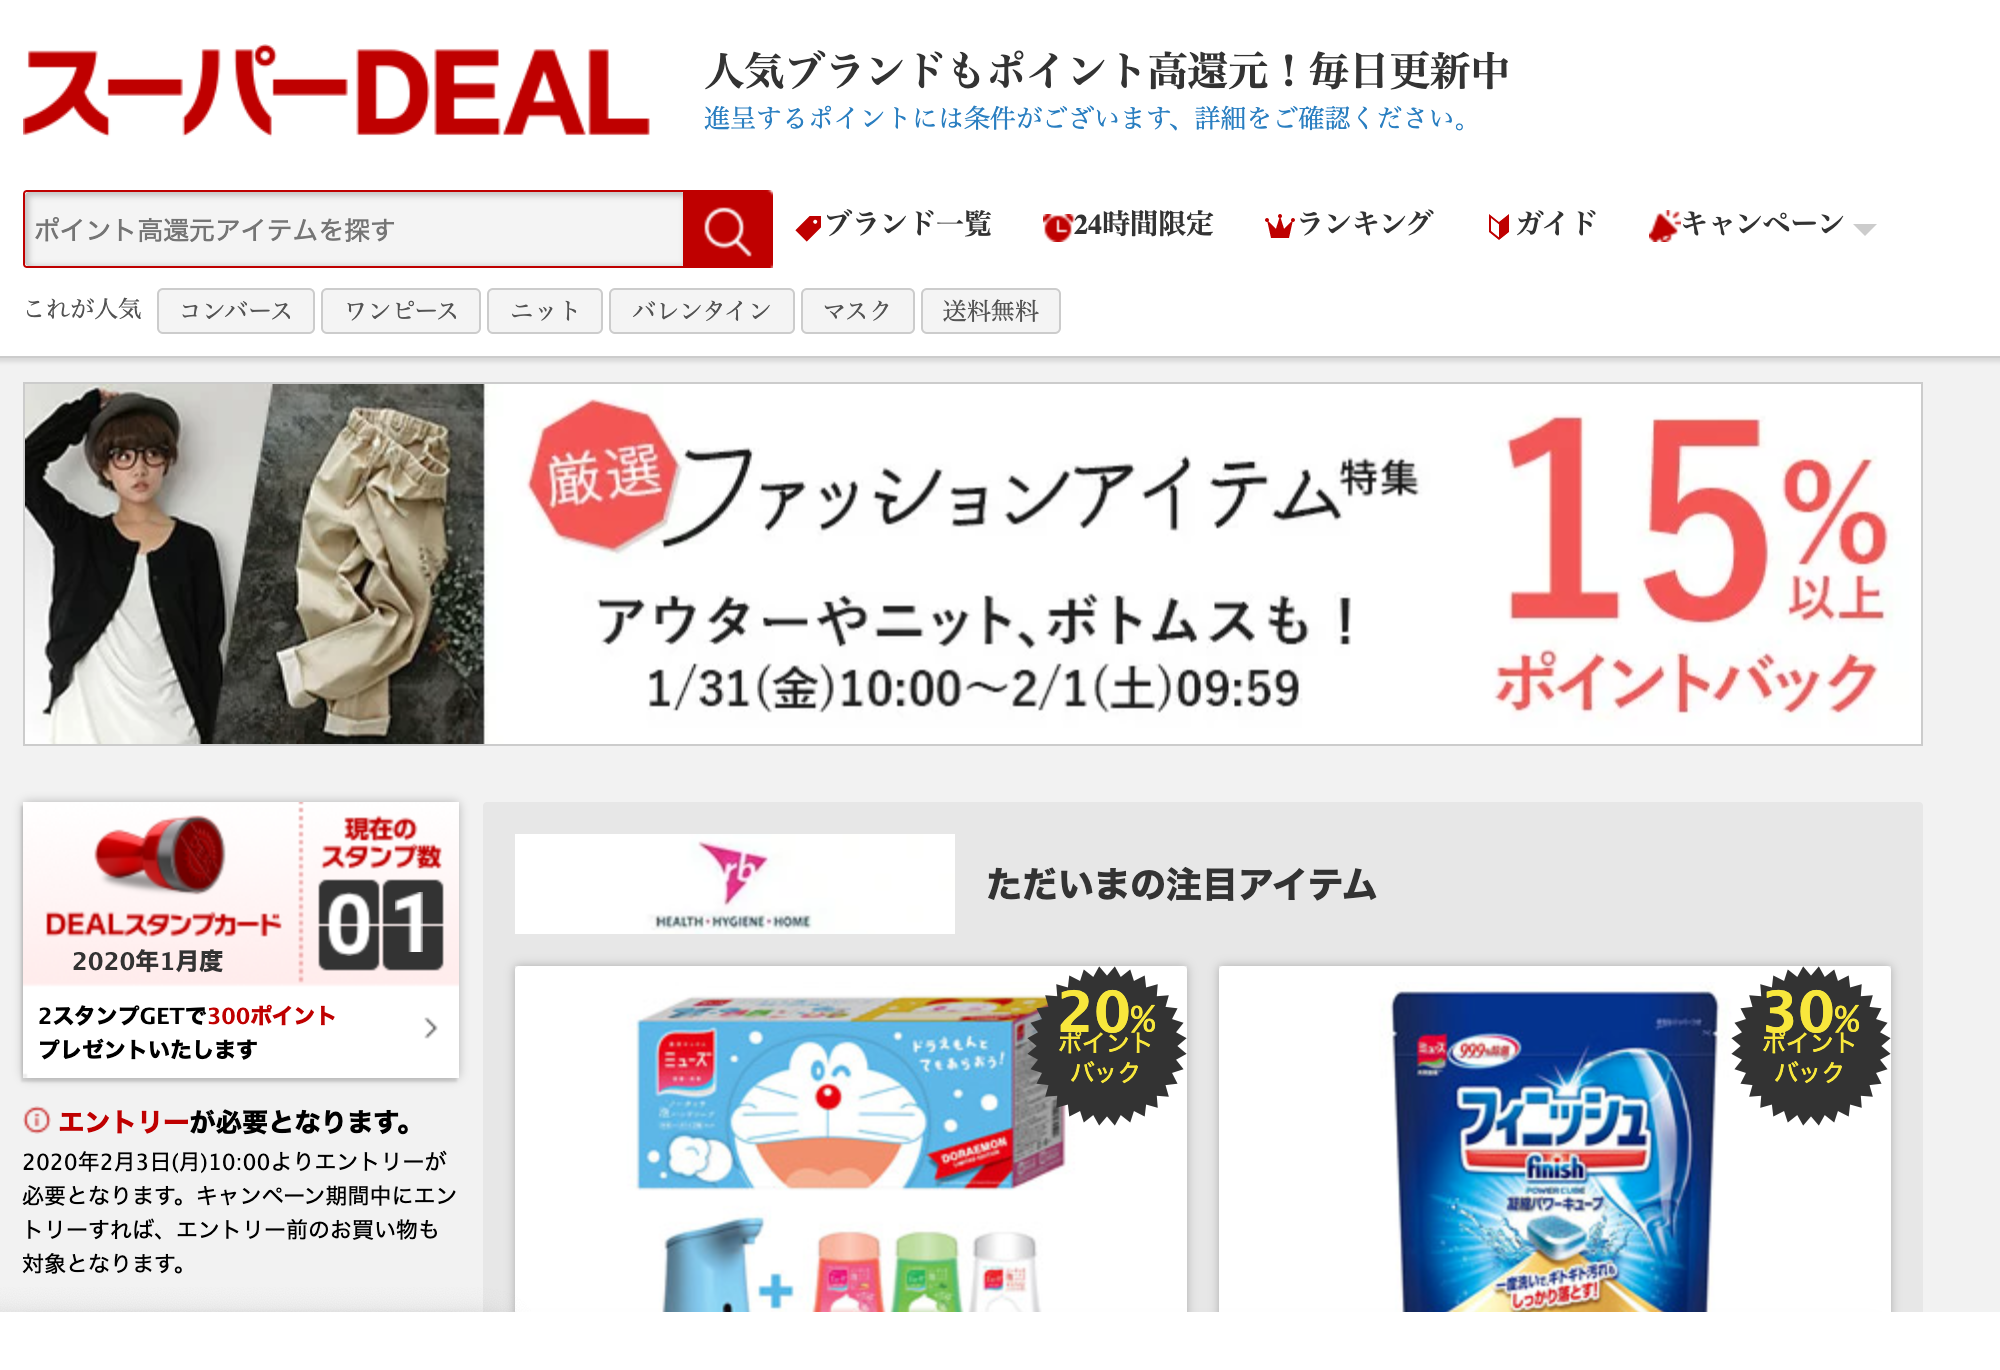The image size is (2000, 1370).
Task: Click the info icon beside エントリーが必要となります
Action: click(37, 1120)
